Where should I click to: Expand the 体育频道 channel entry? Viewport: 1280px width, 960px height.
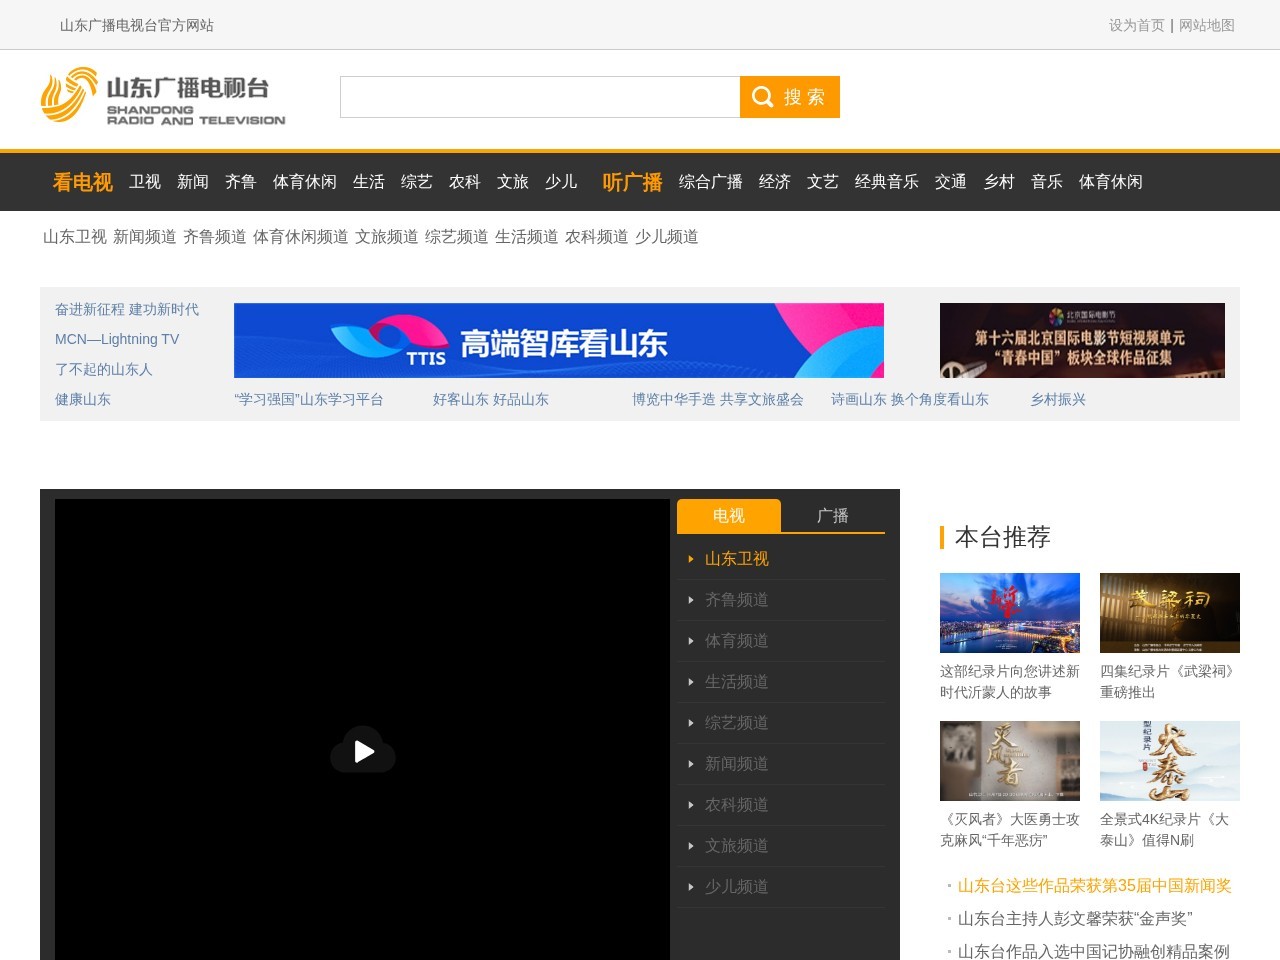coord(737,640)
